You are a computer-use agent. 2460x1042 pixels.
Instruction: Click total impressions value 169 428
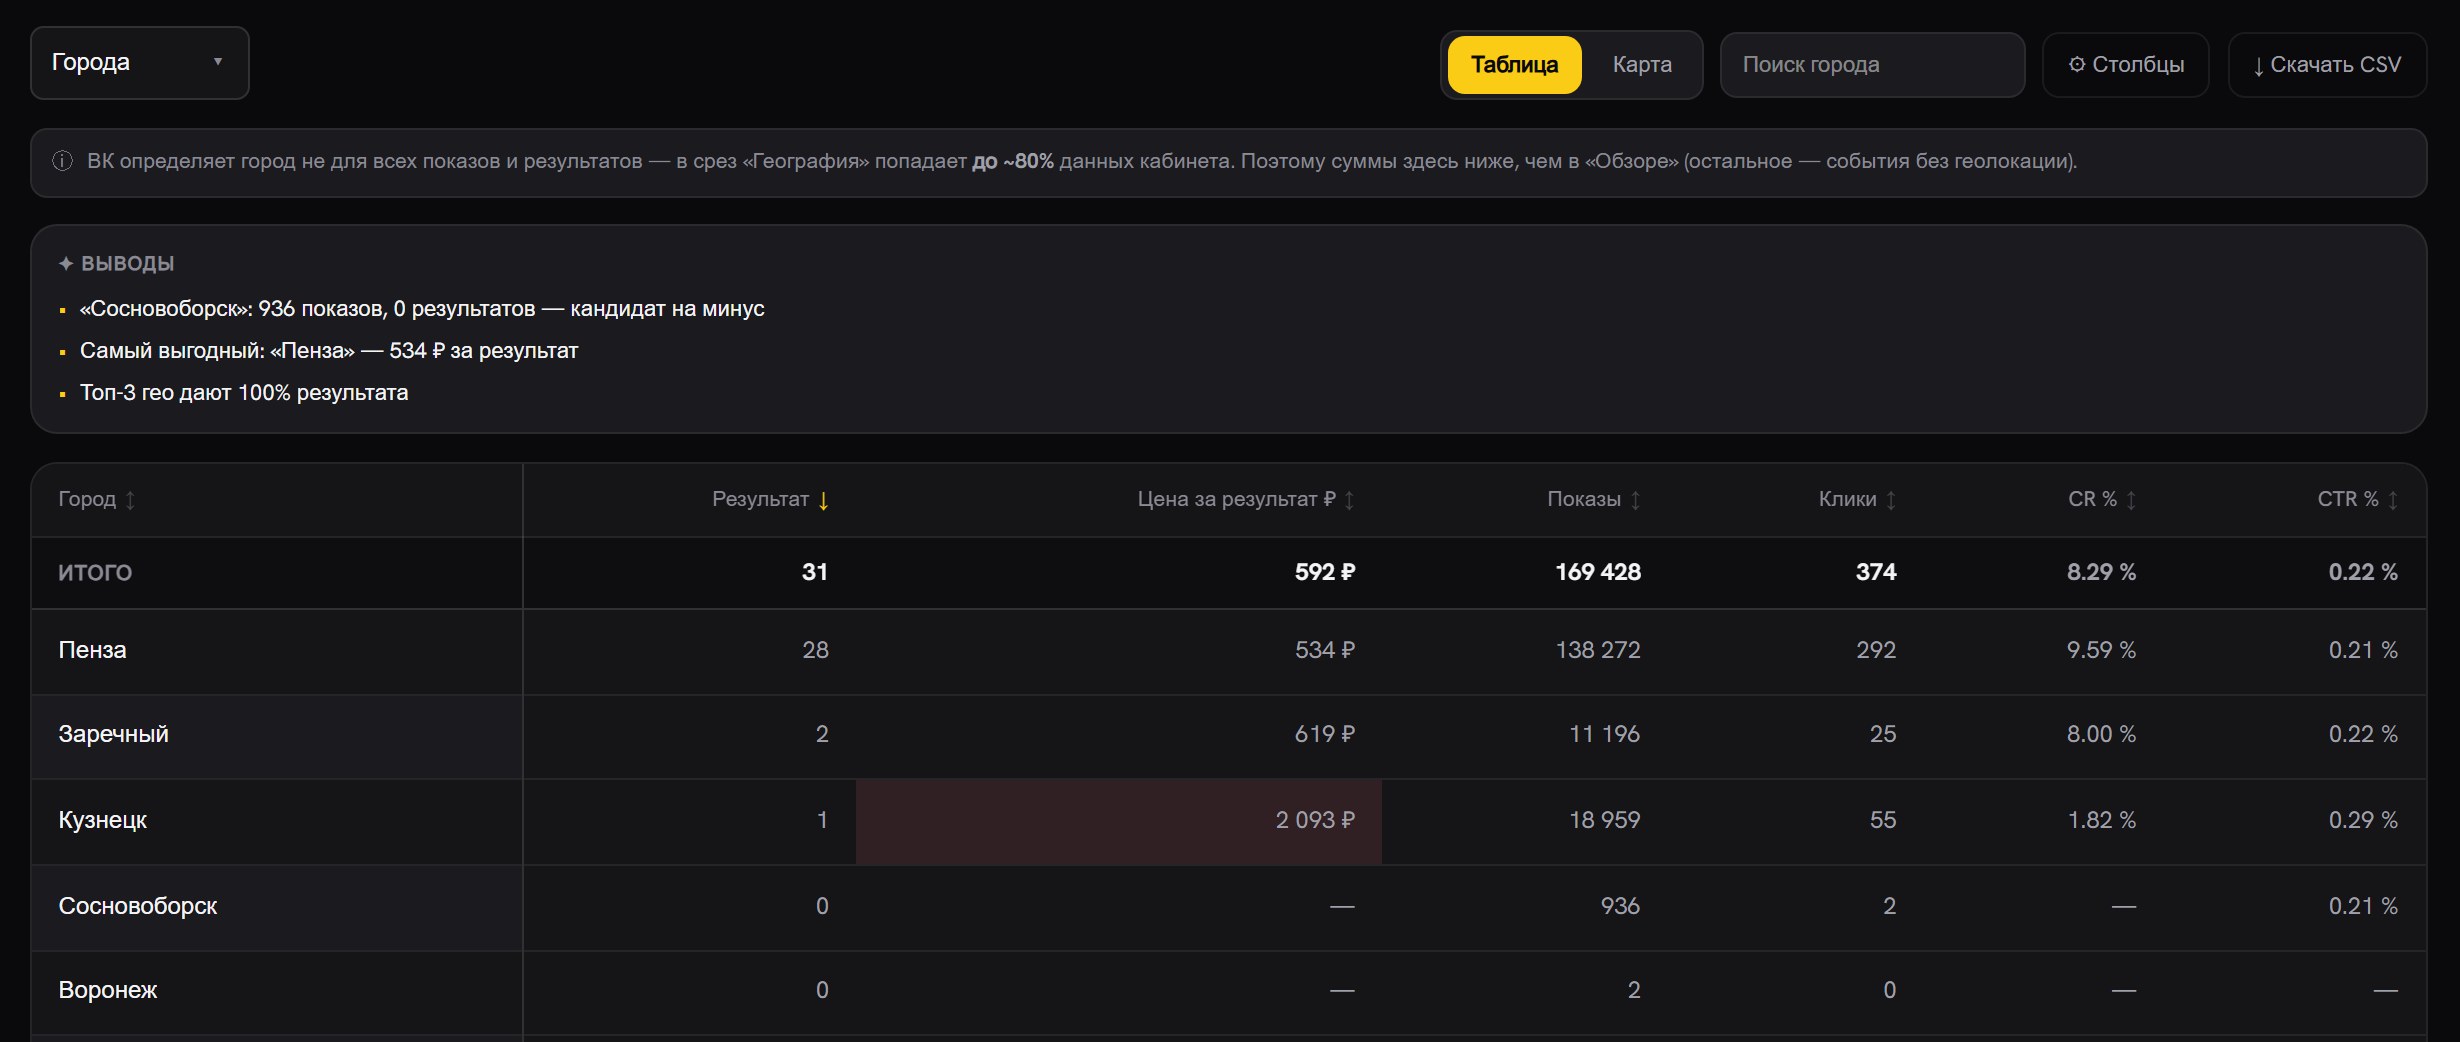tap(1598, 573)
